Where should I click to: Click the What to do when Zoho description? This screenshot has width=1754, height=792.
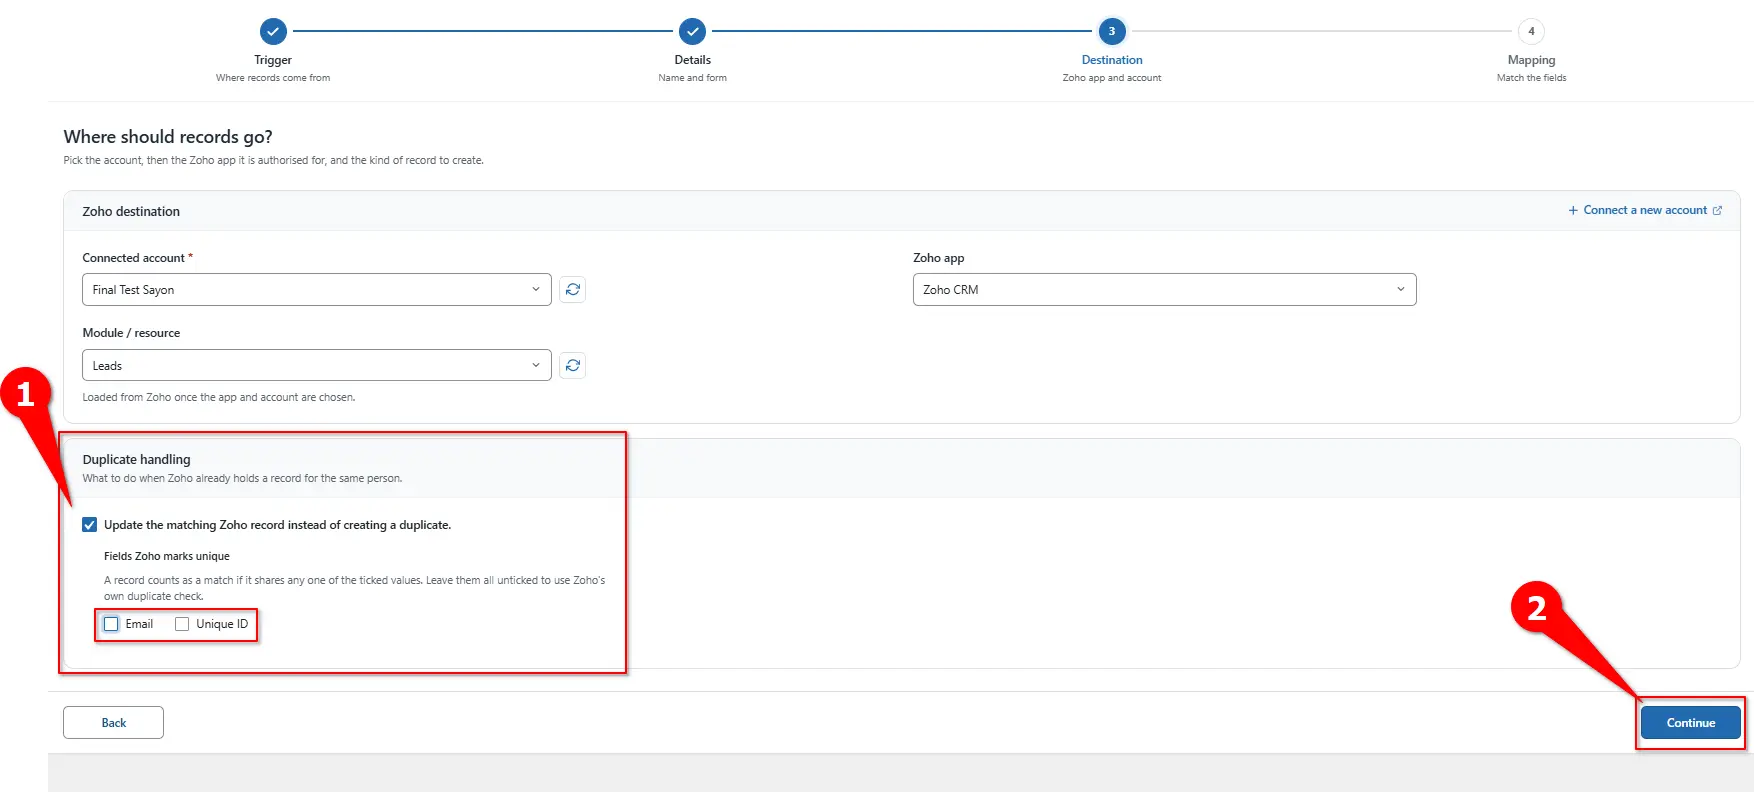(242, 478)
